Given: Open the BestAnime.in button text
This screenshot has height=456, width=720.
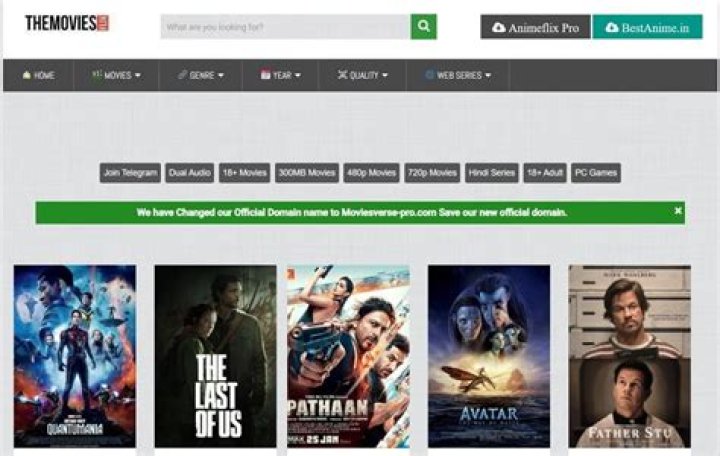Looking at the screenshot, I should 655,28.
